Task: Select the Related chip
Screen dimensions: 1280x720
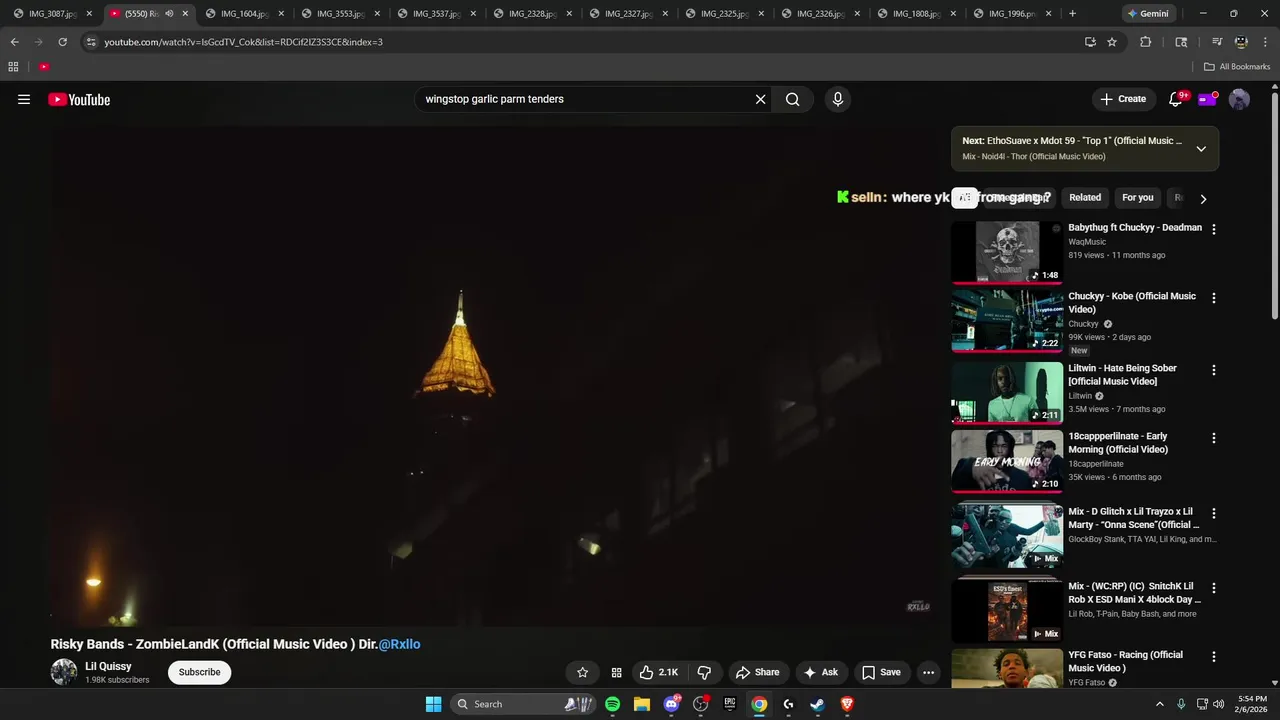Action: click(1085, 198)
